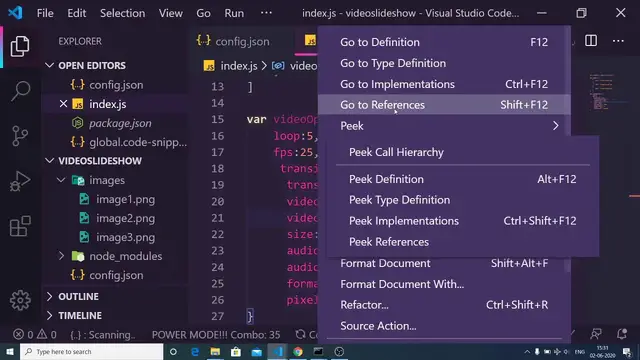Choose Source Action...
640x360 pixels.
coord(444,326)
